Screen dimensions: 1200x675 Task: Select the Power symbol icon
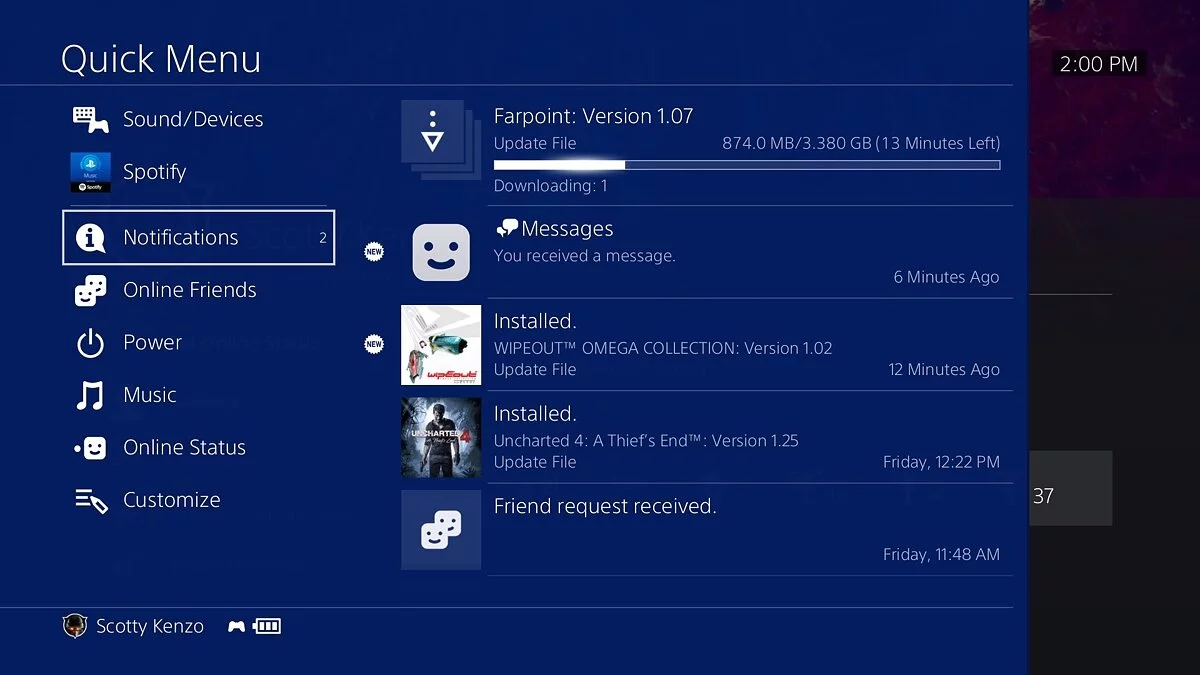(x=91, y=343)
